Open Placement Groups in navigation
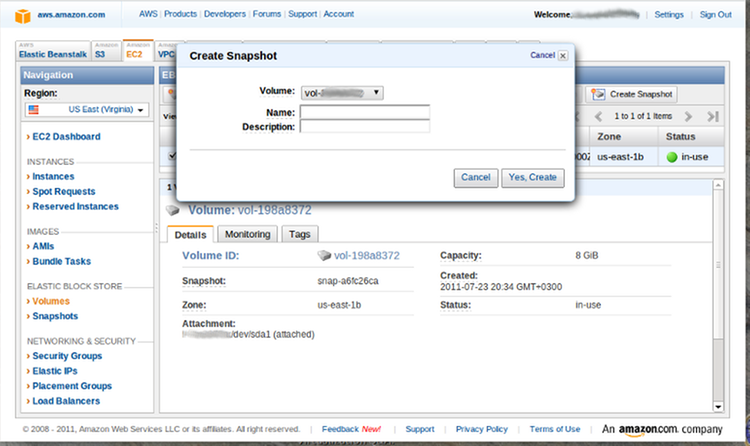The width and height of the screenshot is (750, 446). (x=72, y=386)
